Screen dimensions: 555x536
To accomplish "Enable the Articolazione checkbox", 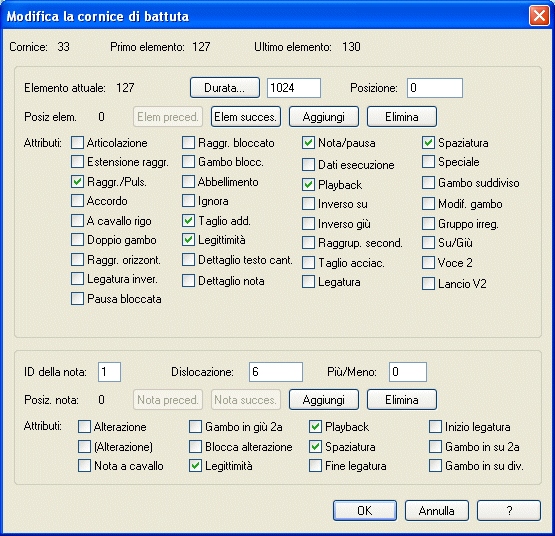I will point(77,143).
